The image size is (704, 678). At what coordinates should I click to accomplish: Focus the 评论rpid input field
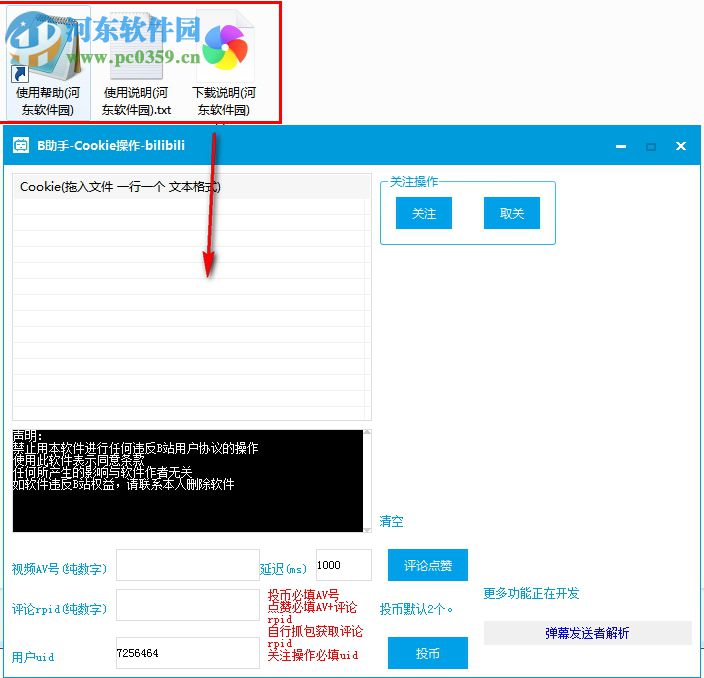point(188,605)
